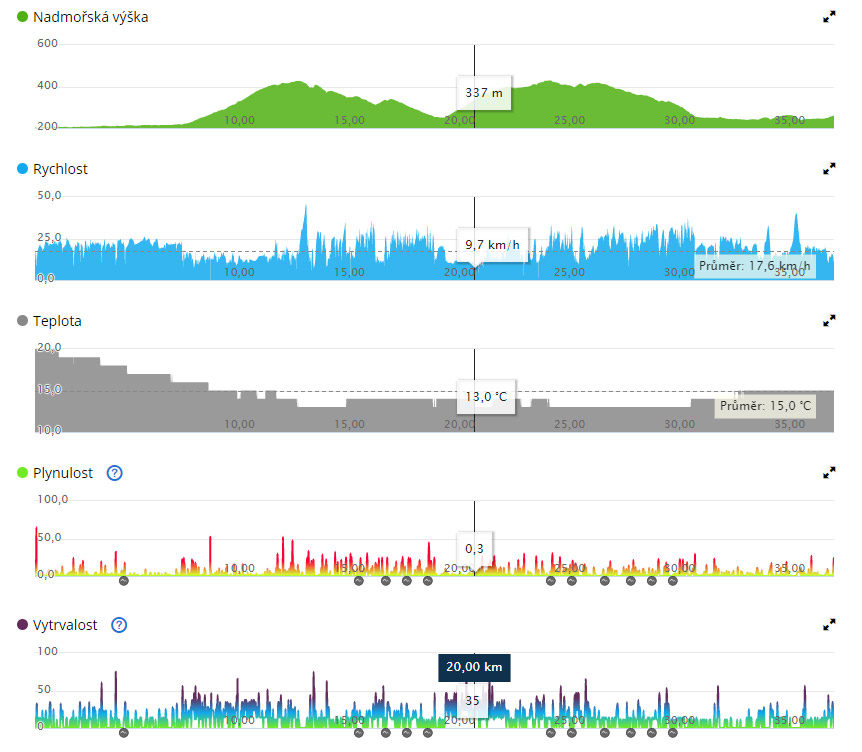The height and width of the screenshot is (752, 862).
Task: Click first marker icon below Plynulost chart
Action: [124, 580]
